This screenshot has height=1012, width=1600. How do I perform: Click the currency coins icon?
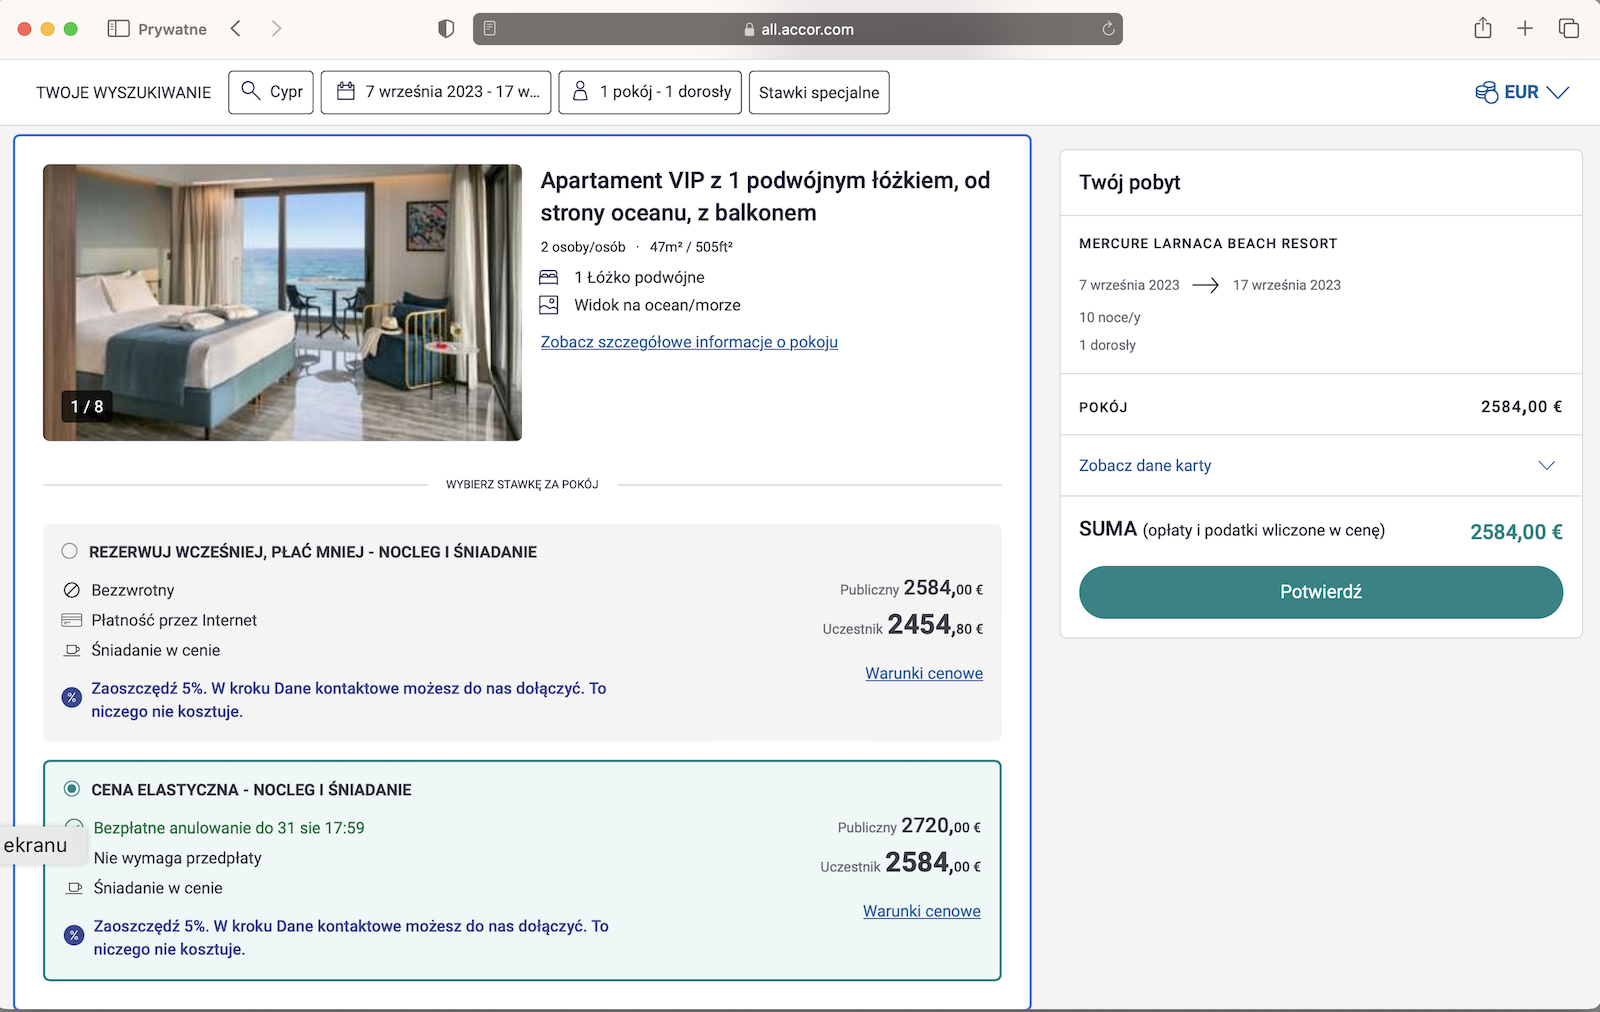[1486, 92]
